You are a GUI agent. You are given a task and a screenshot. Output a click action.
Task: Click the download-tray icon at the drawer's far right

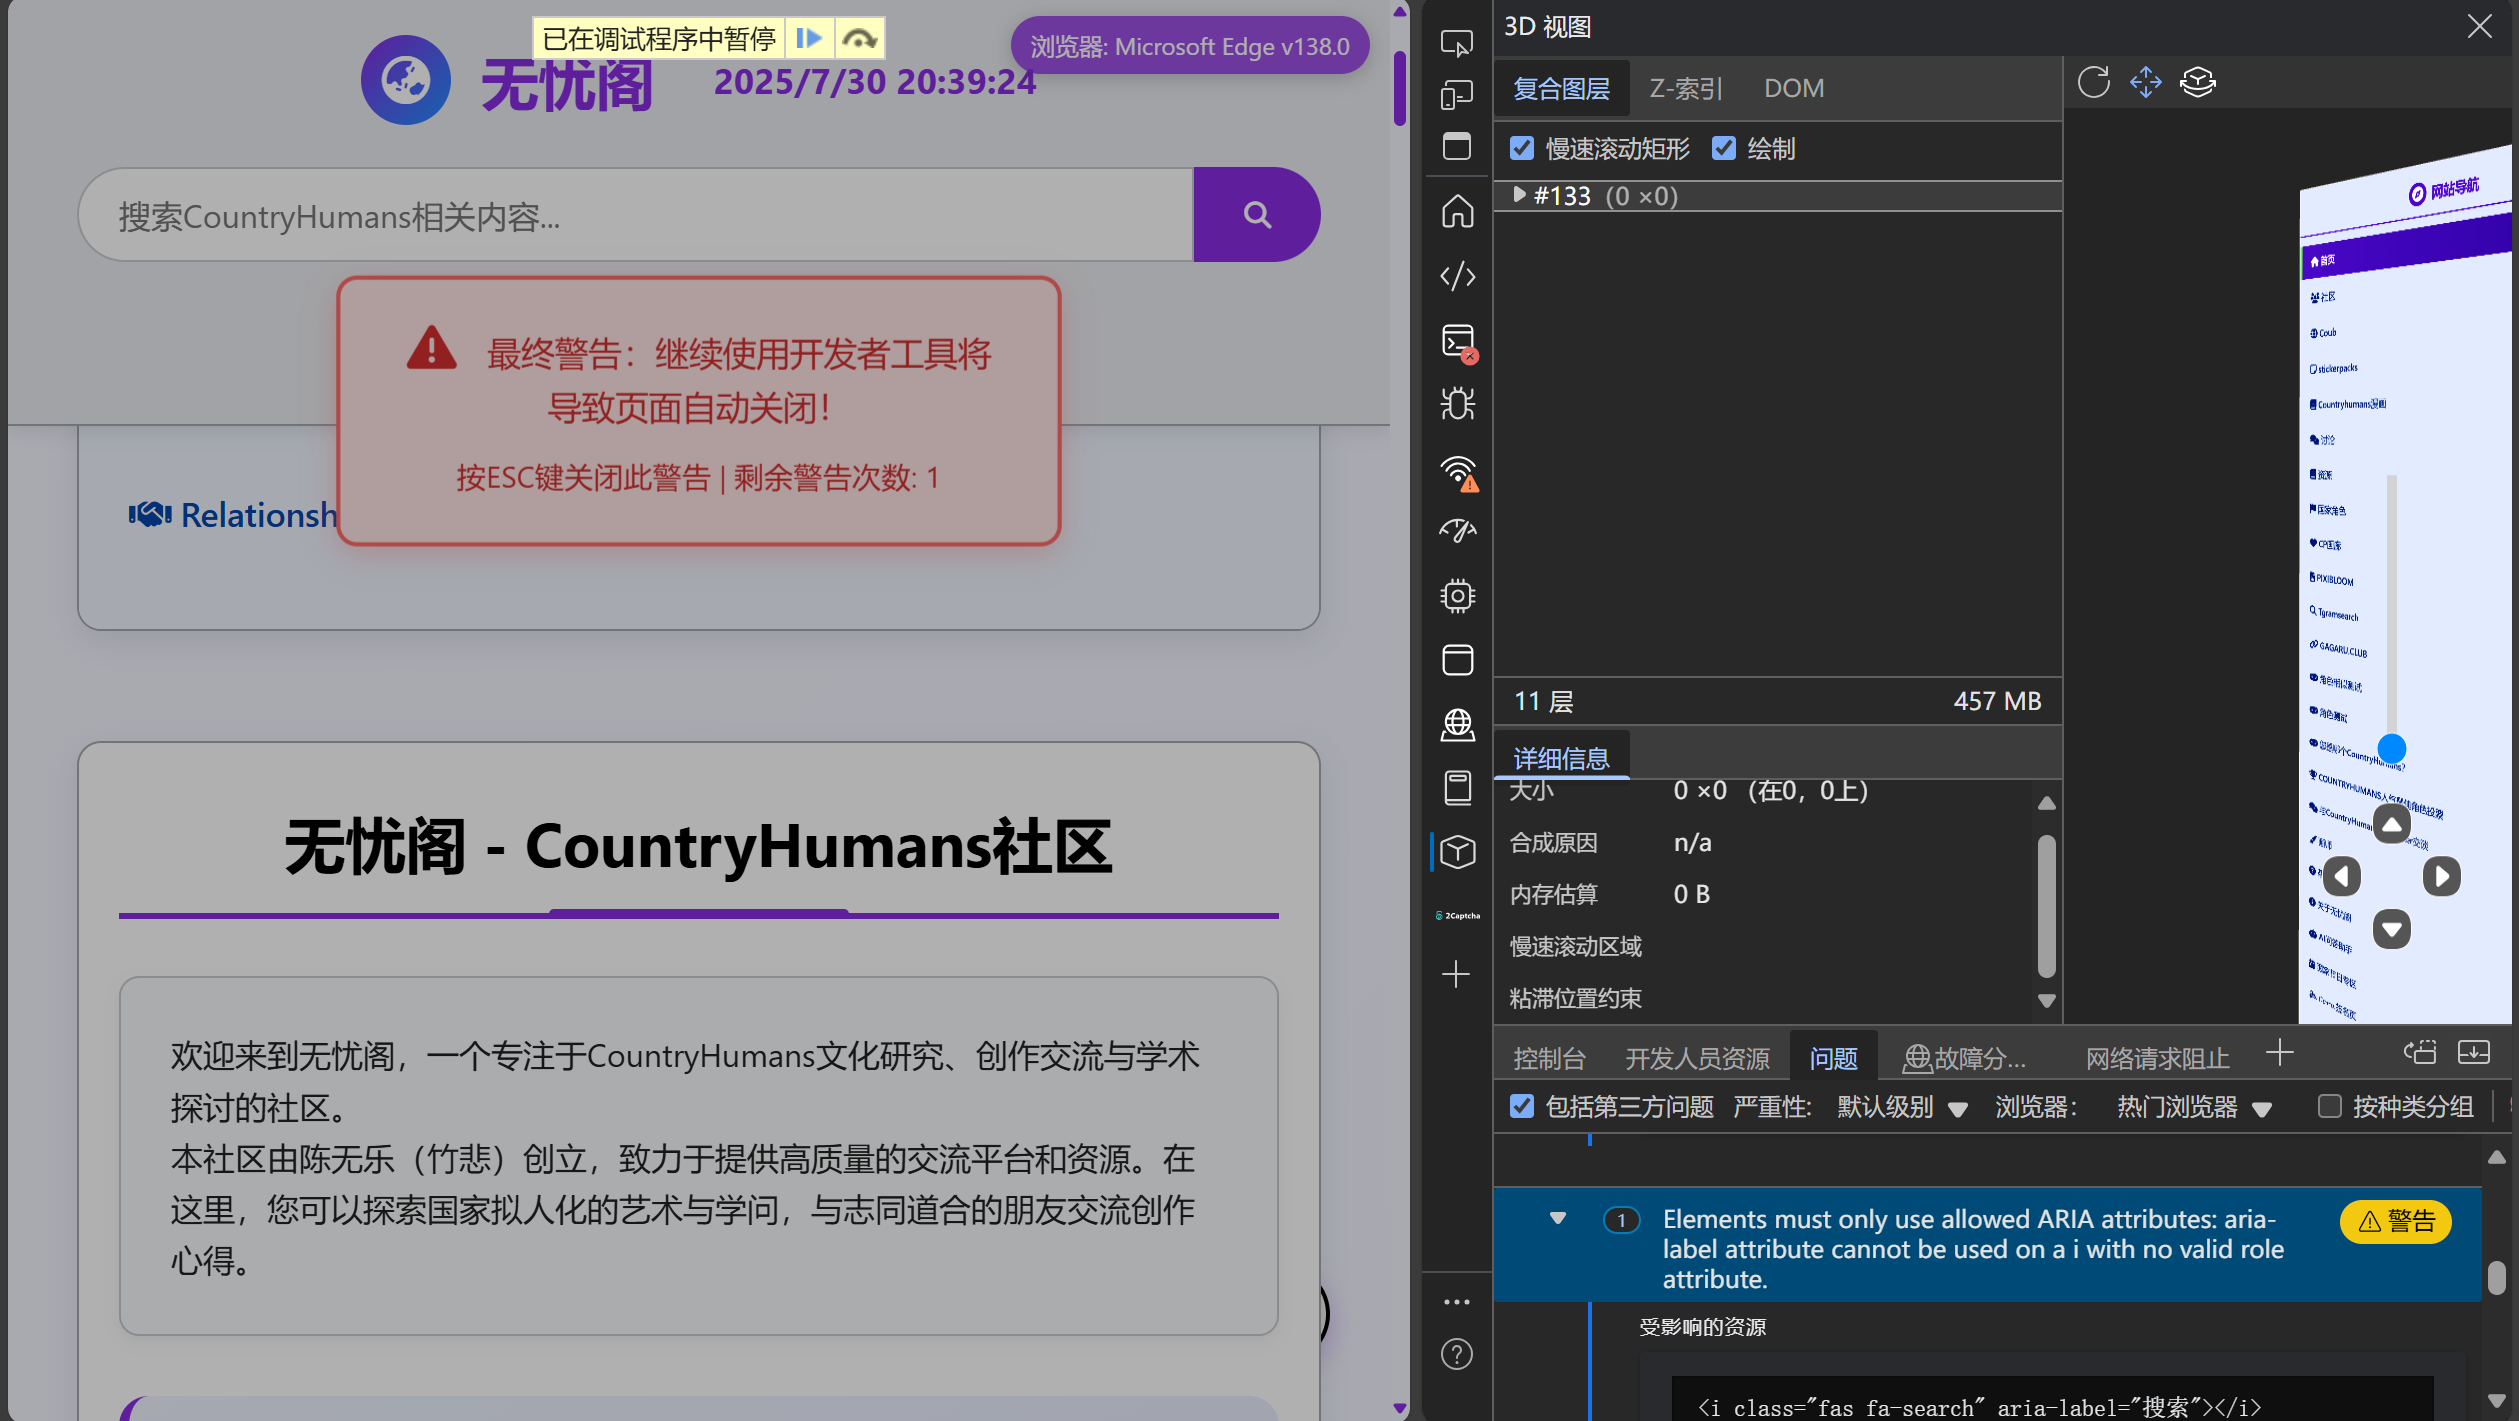[2474, 1052]
